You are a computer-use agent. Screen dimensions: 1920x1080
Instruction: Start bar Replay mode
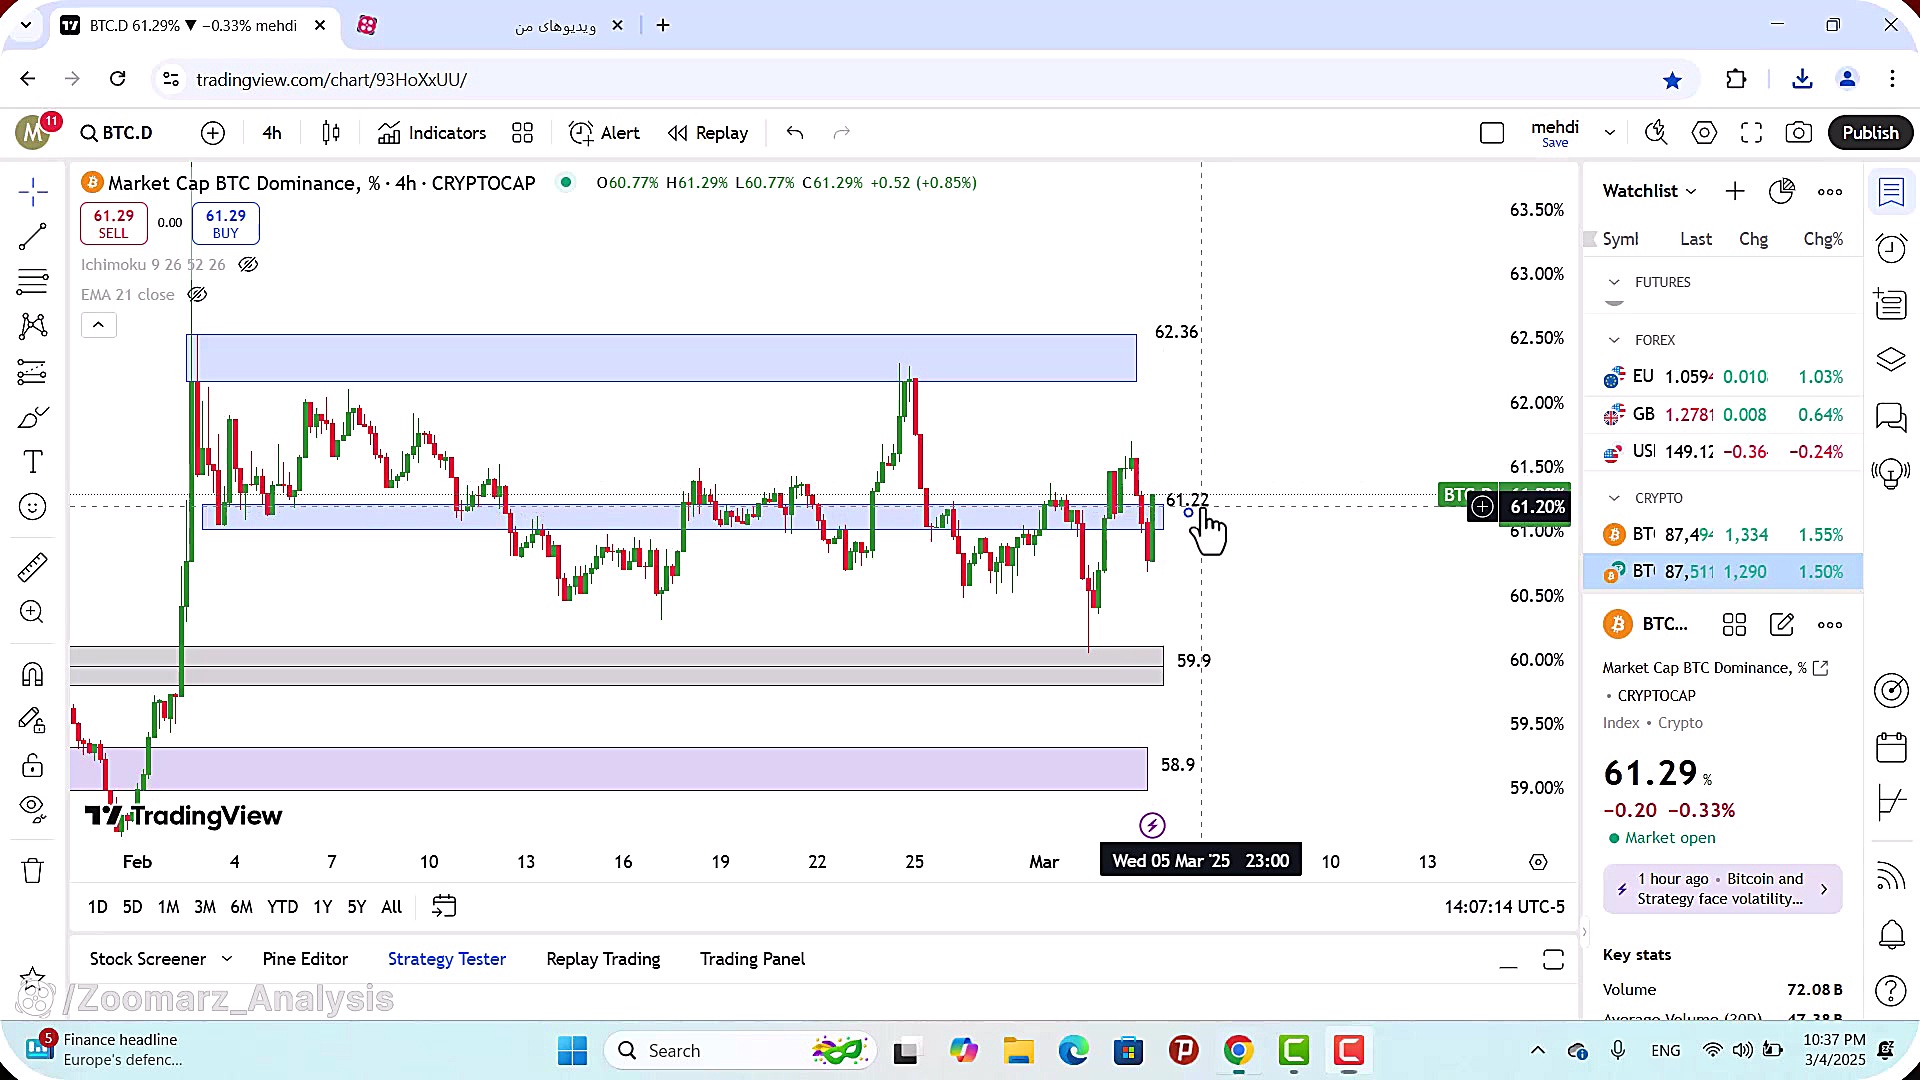tap(708, 133)
